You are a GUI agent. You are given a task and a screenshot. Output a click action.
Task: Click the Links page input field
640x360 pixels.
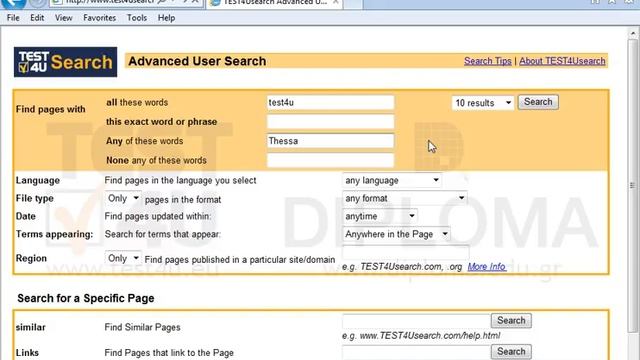416,352
